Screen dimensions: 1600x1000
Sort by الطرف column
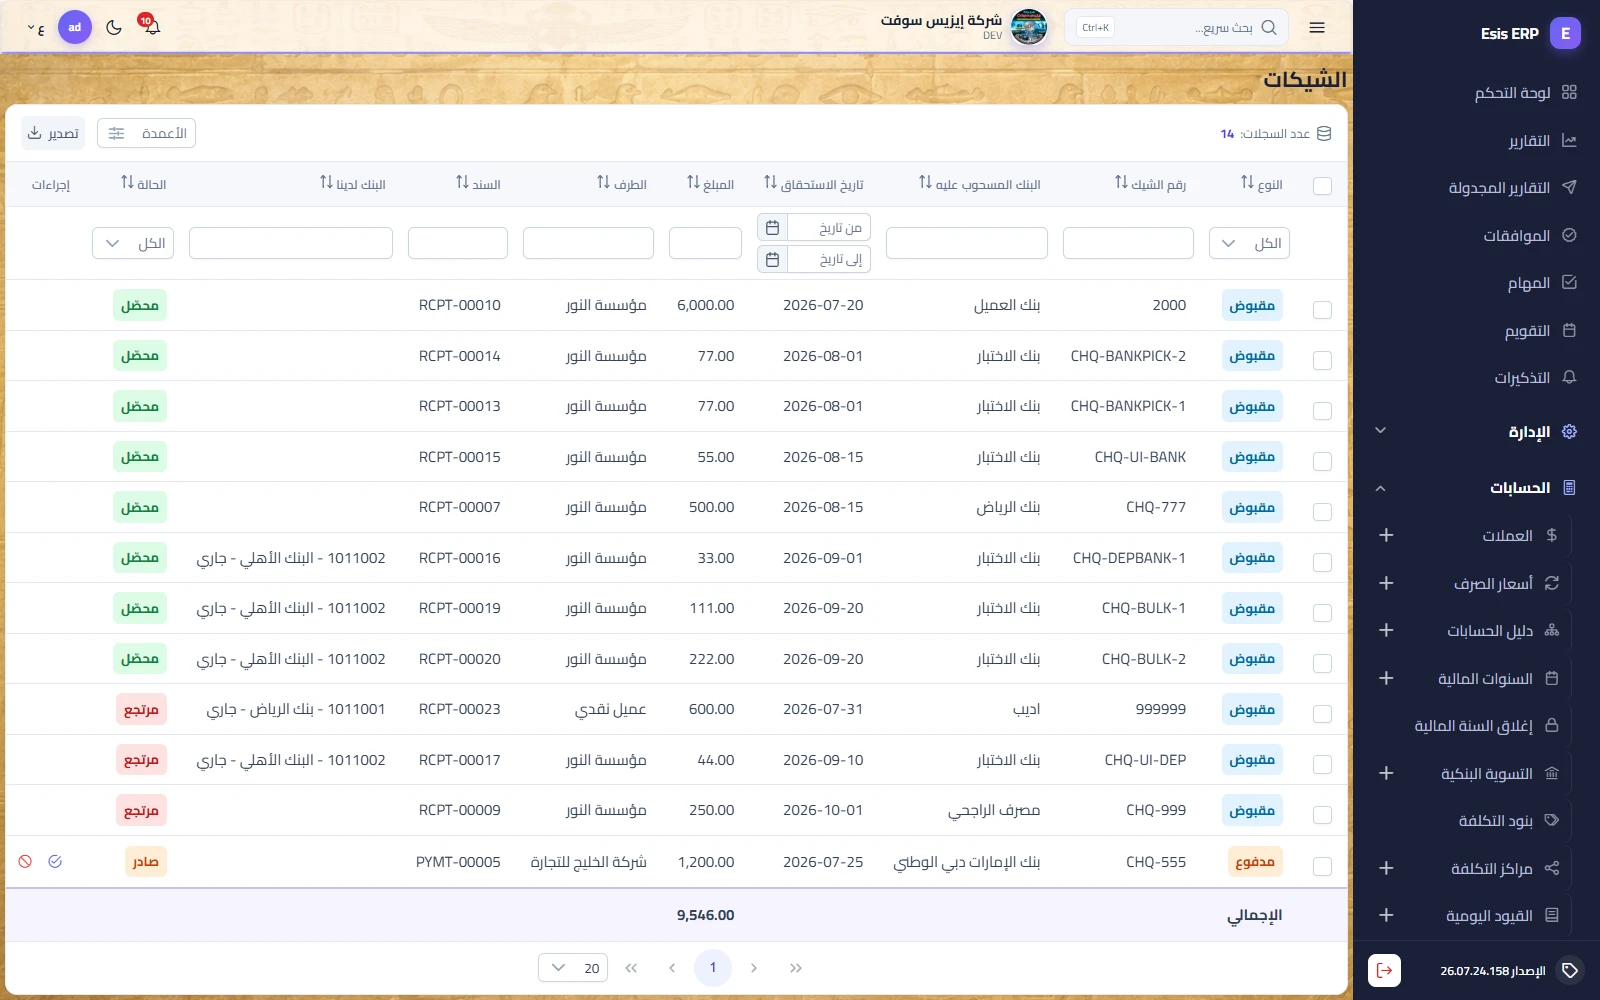[603, 183]
